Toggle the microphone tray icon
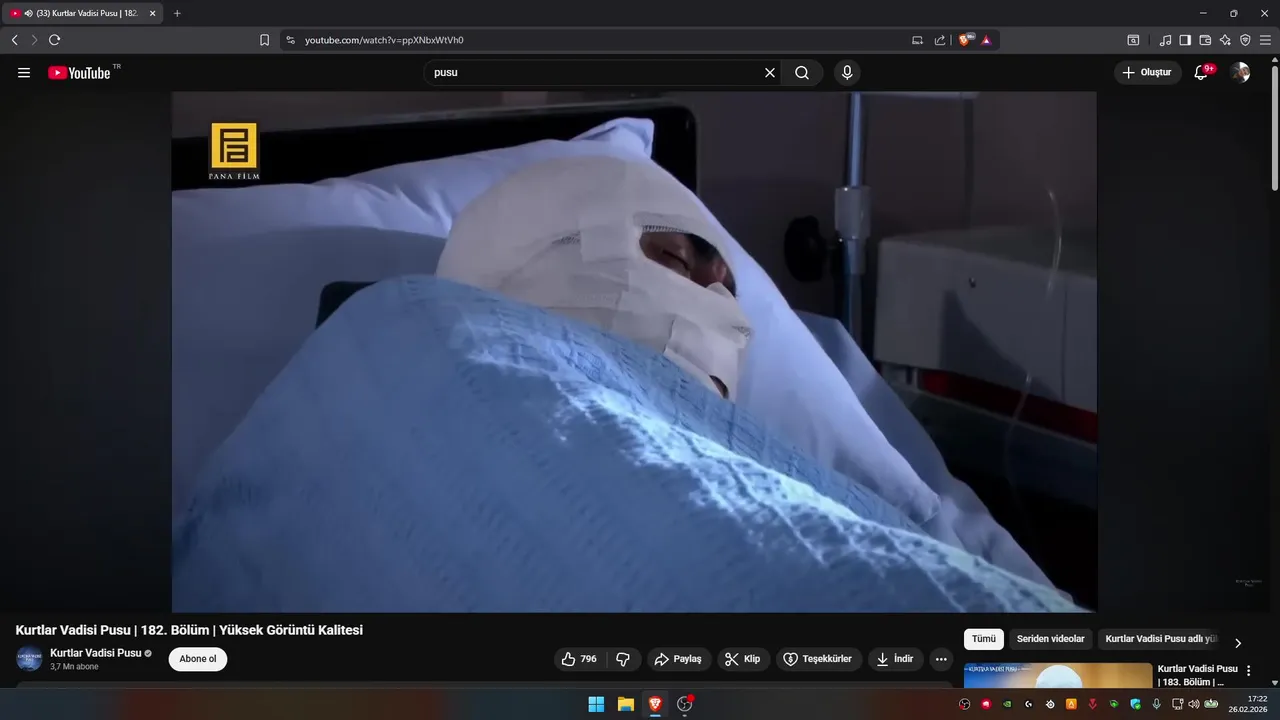Viewport: 1280px width, 720px height. coord(1157,704)
